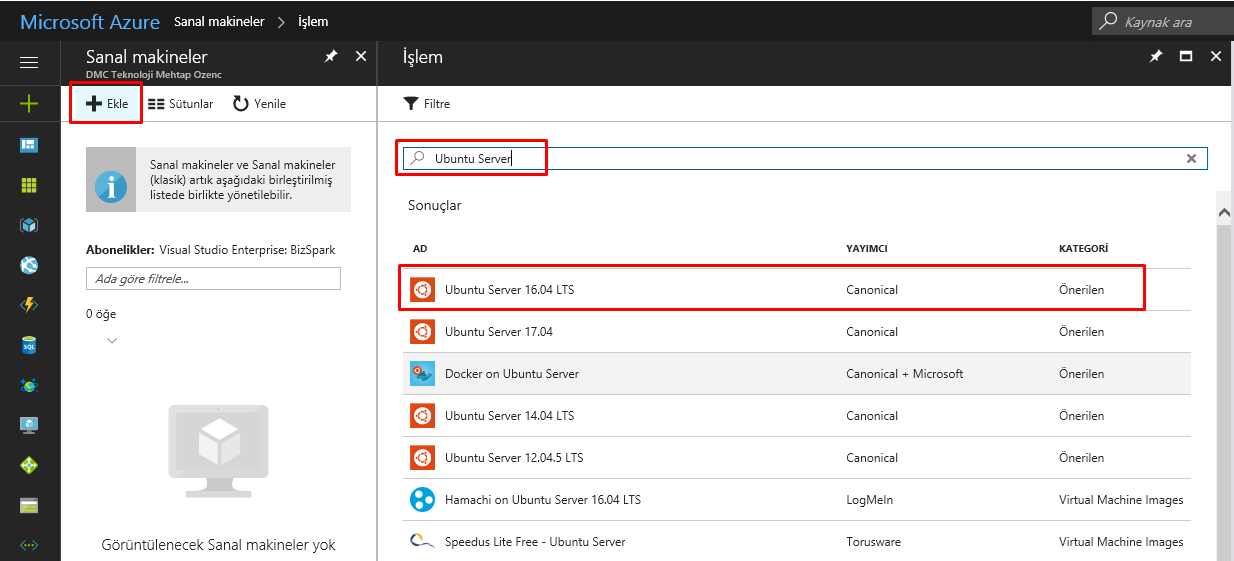The height and width of the screenshot is (561, 1234).
Task: Click the blue info icon
Action: click(111, 187)
